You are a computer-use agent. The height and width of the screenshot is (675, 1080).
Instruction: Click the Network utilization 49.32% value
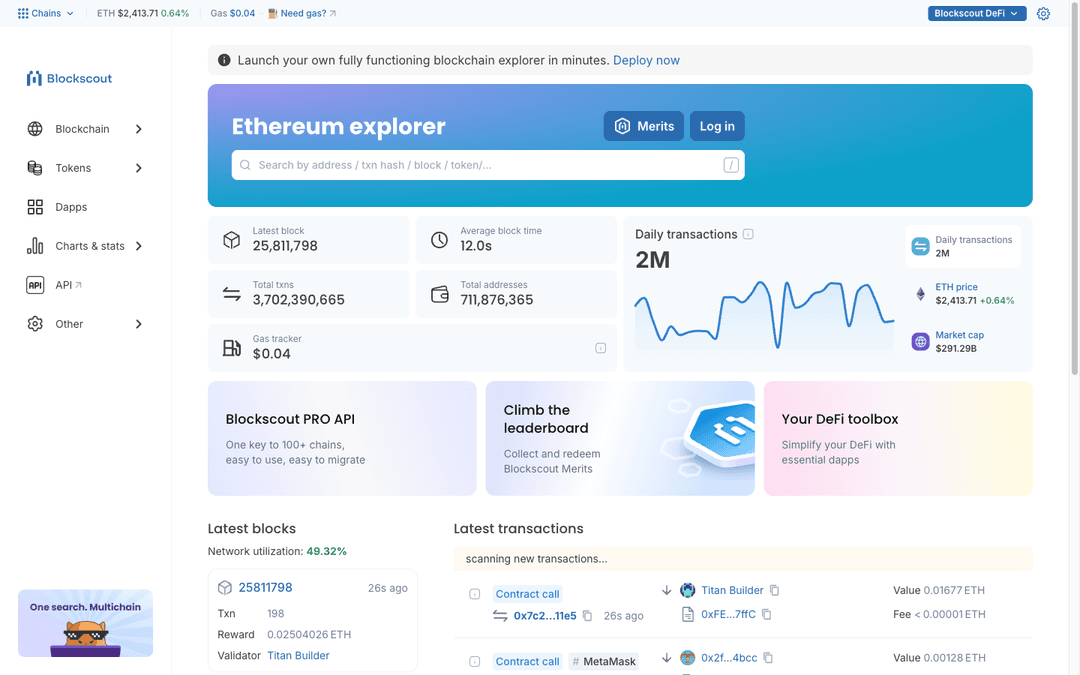(326, 552)
